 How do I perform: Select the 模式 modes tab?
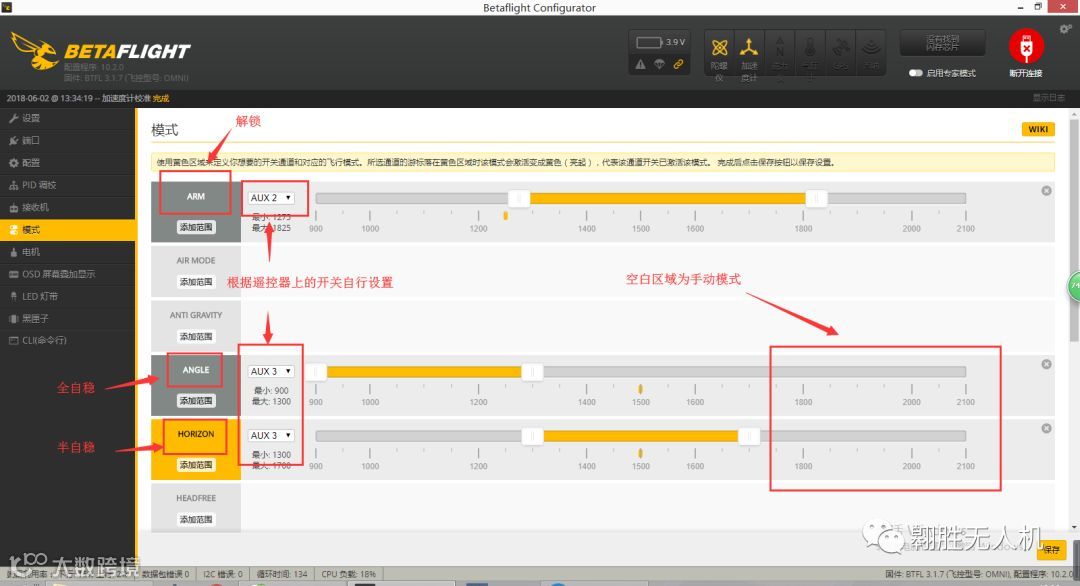68,230
